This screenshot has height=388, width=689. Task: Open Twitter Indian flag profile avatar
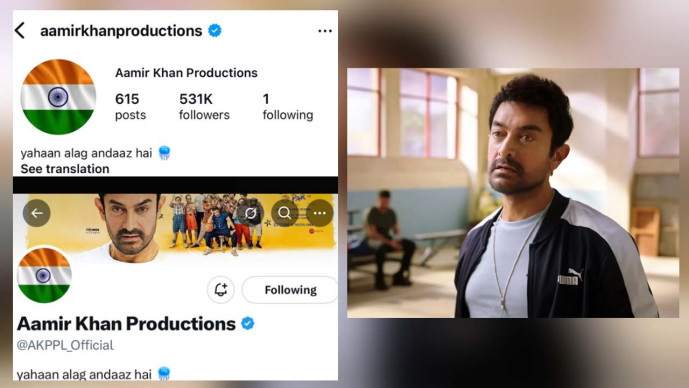coord(44,276)
